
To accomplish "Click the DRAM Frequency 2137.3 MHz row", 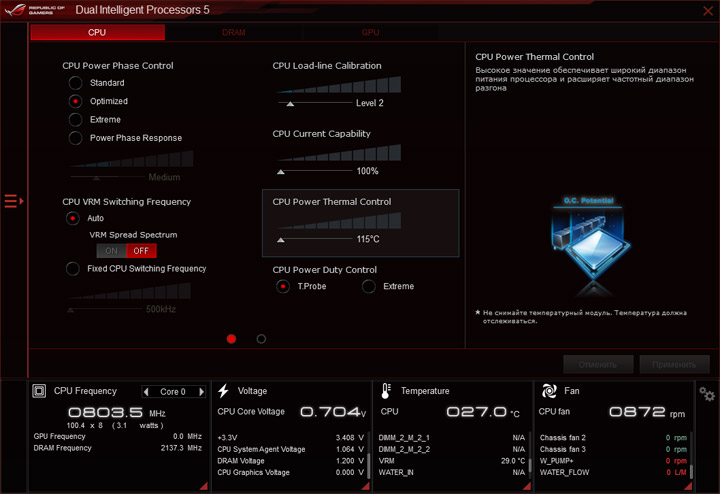I will pyautogui.click(x=118, y=448).
